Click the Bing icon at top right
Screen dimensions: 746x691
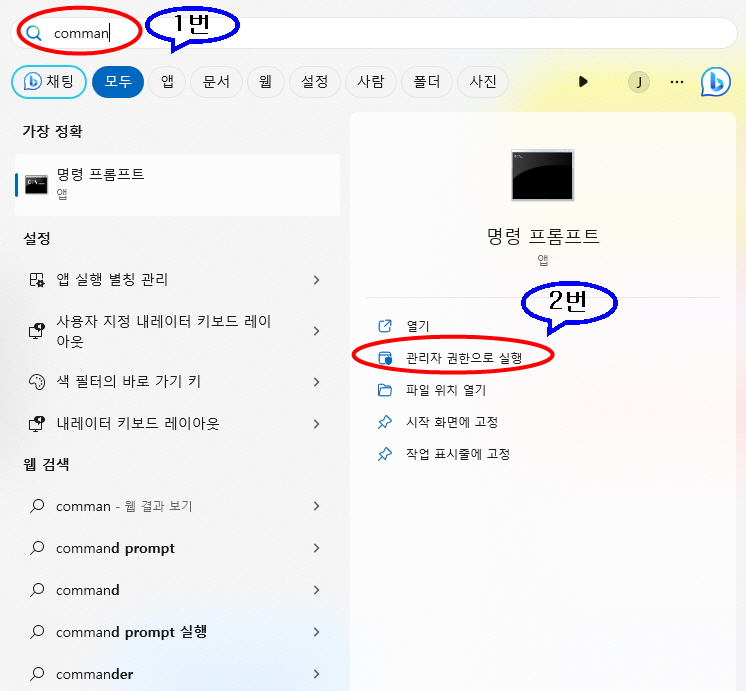click(x=716, y=82)
